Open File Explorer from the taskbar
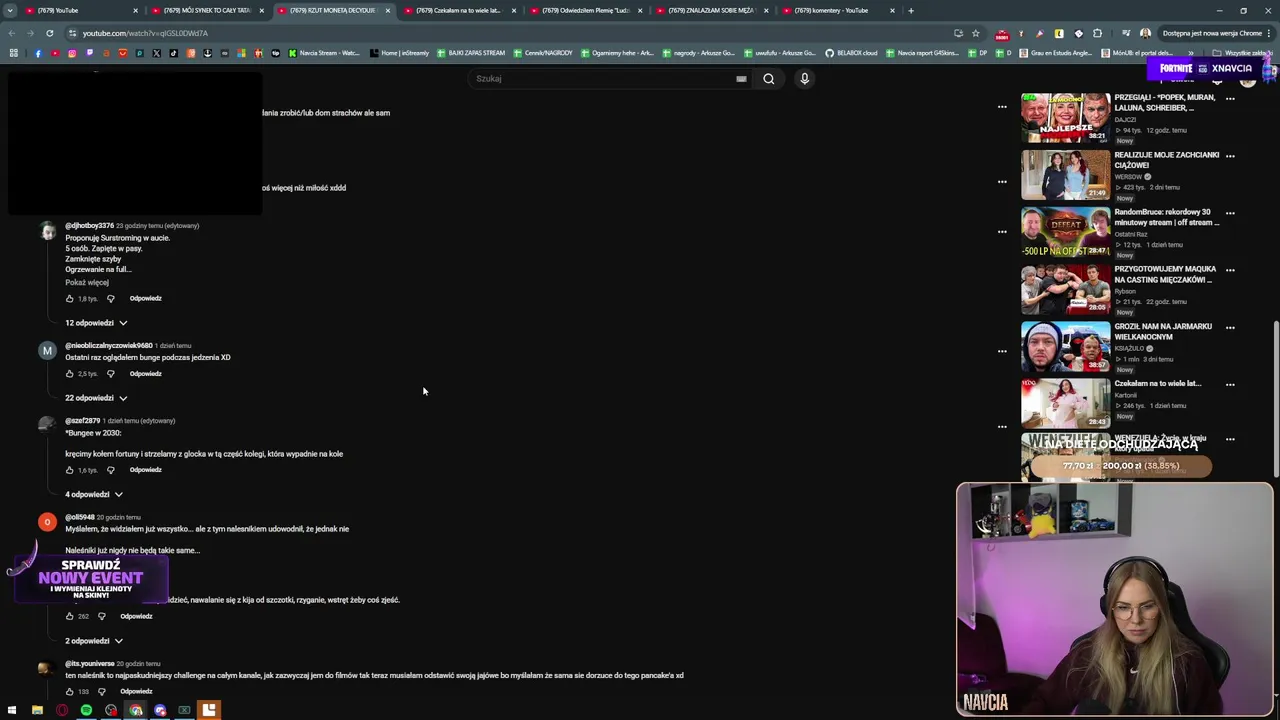Viewport: 1280px width, 720px height. [x=37, y=710]
